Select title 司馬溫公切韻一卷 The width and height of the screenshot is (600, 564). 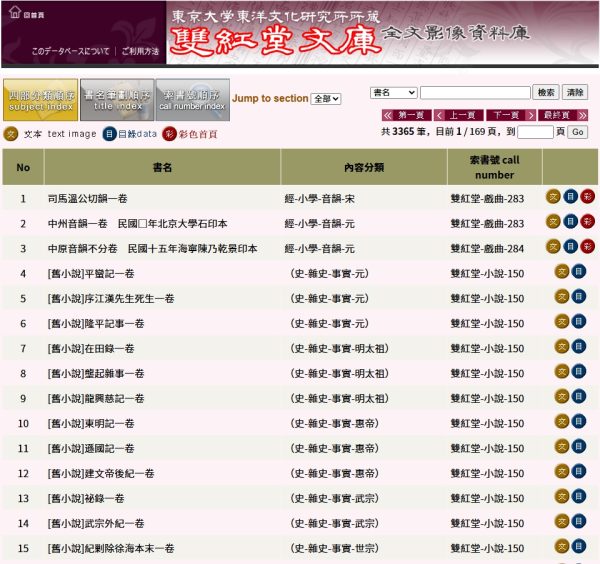tap(88, 199)
